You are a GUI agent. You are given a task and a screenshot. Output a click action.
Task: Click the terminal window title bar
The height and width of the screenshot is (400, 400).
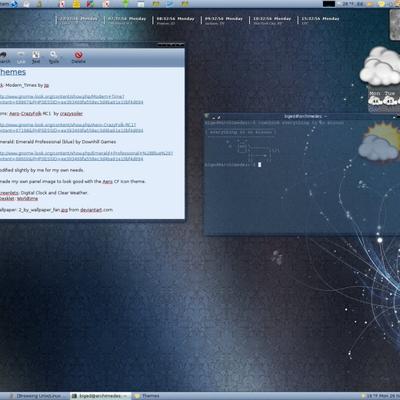click(302, 116)
